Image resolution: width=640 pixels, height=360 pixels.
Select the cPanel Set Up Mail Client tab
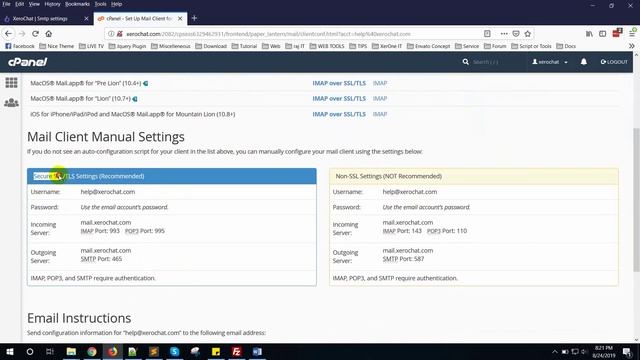click(139, 18)
